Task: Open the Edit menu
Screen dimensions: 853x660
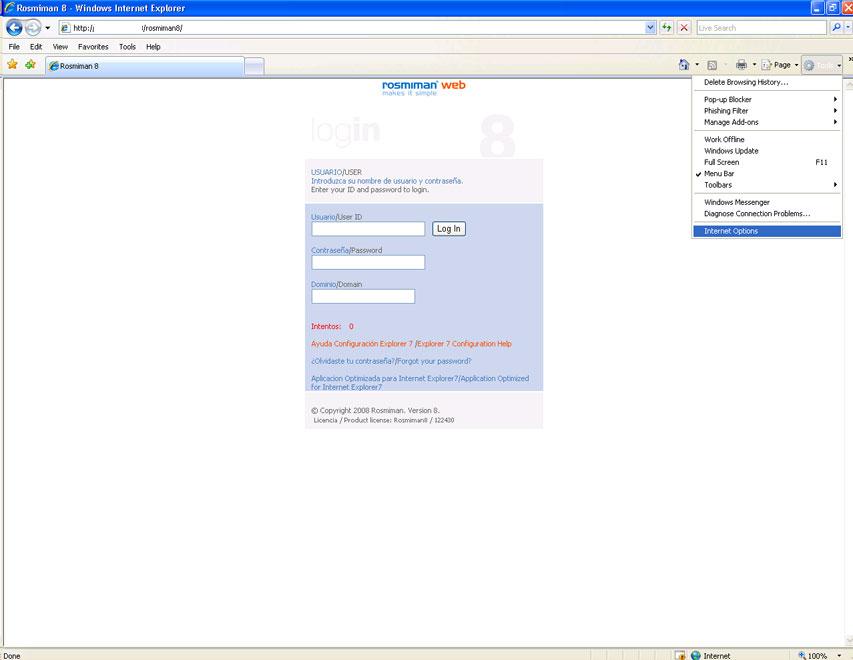Action: coord(36,47)
